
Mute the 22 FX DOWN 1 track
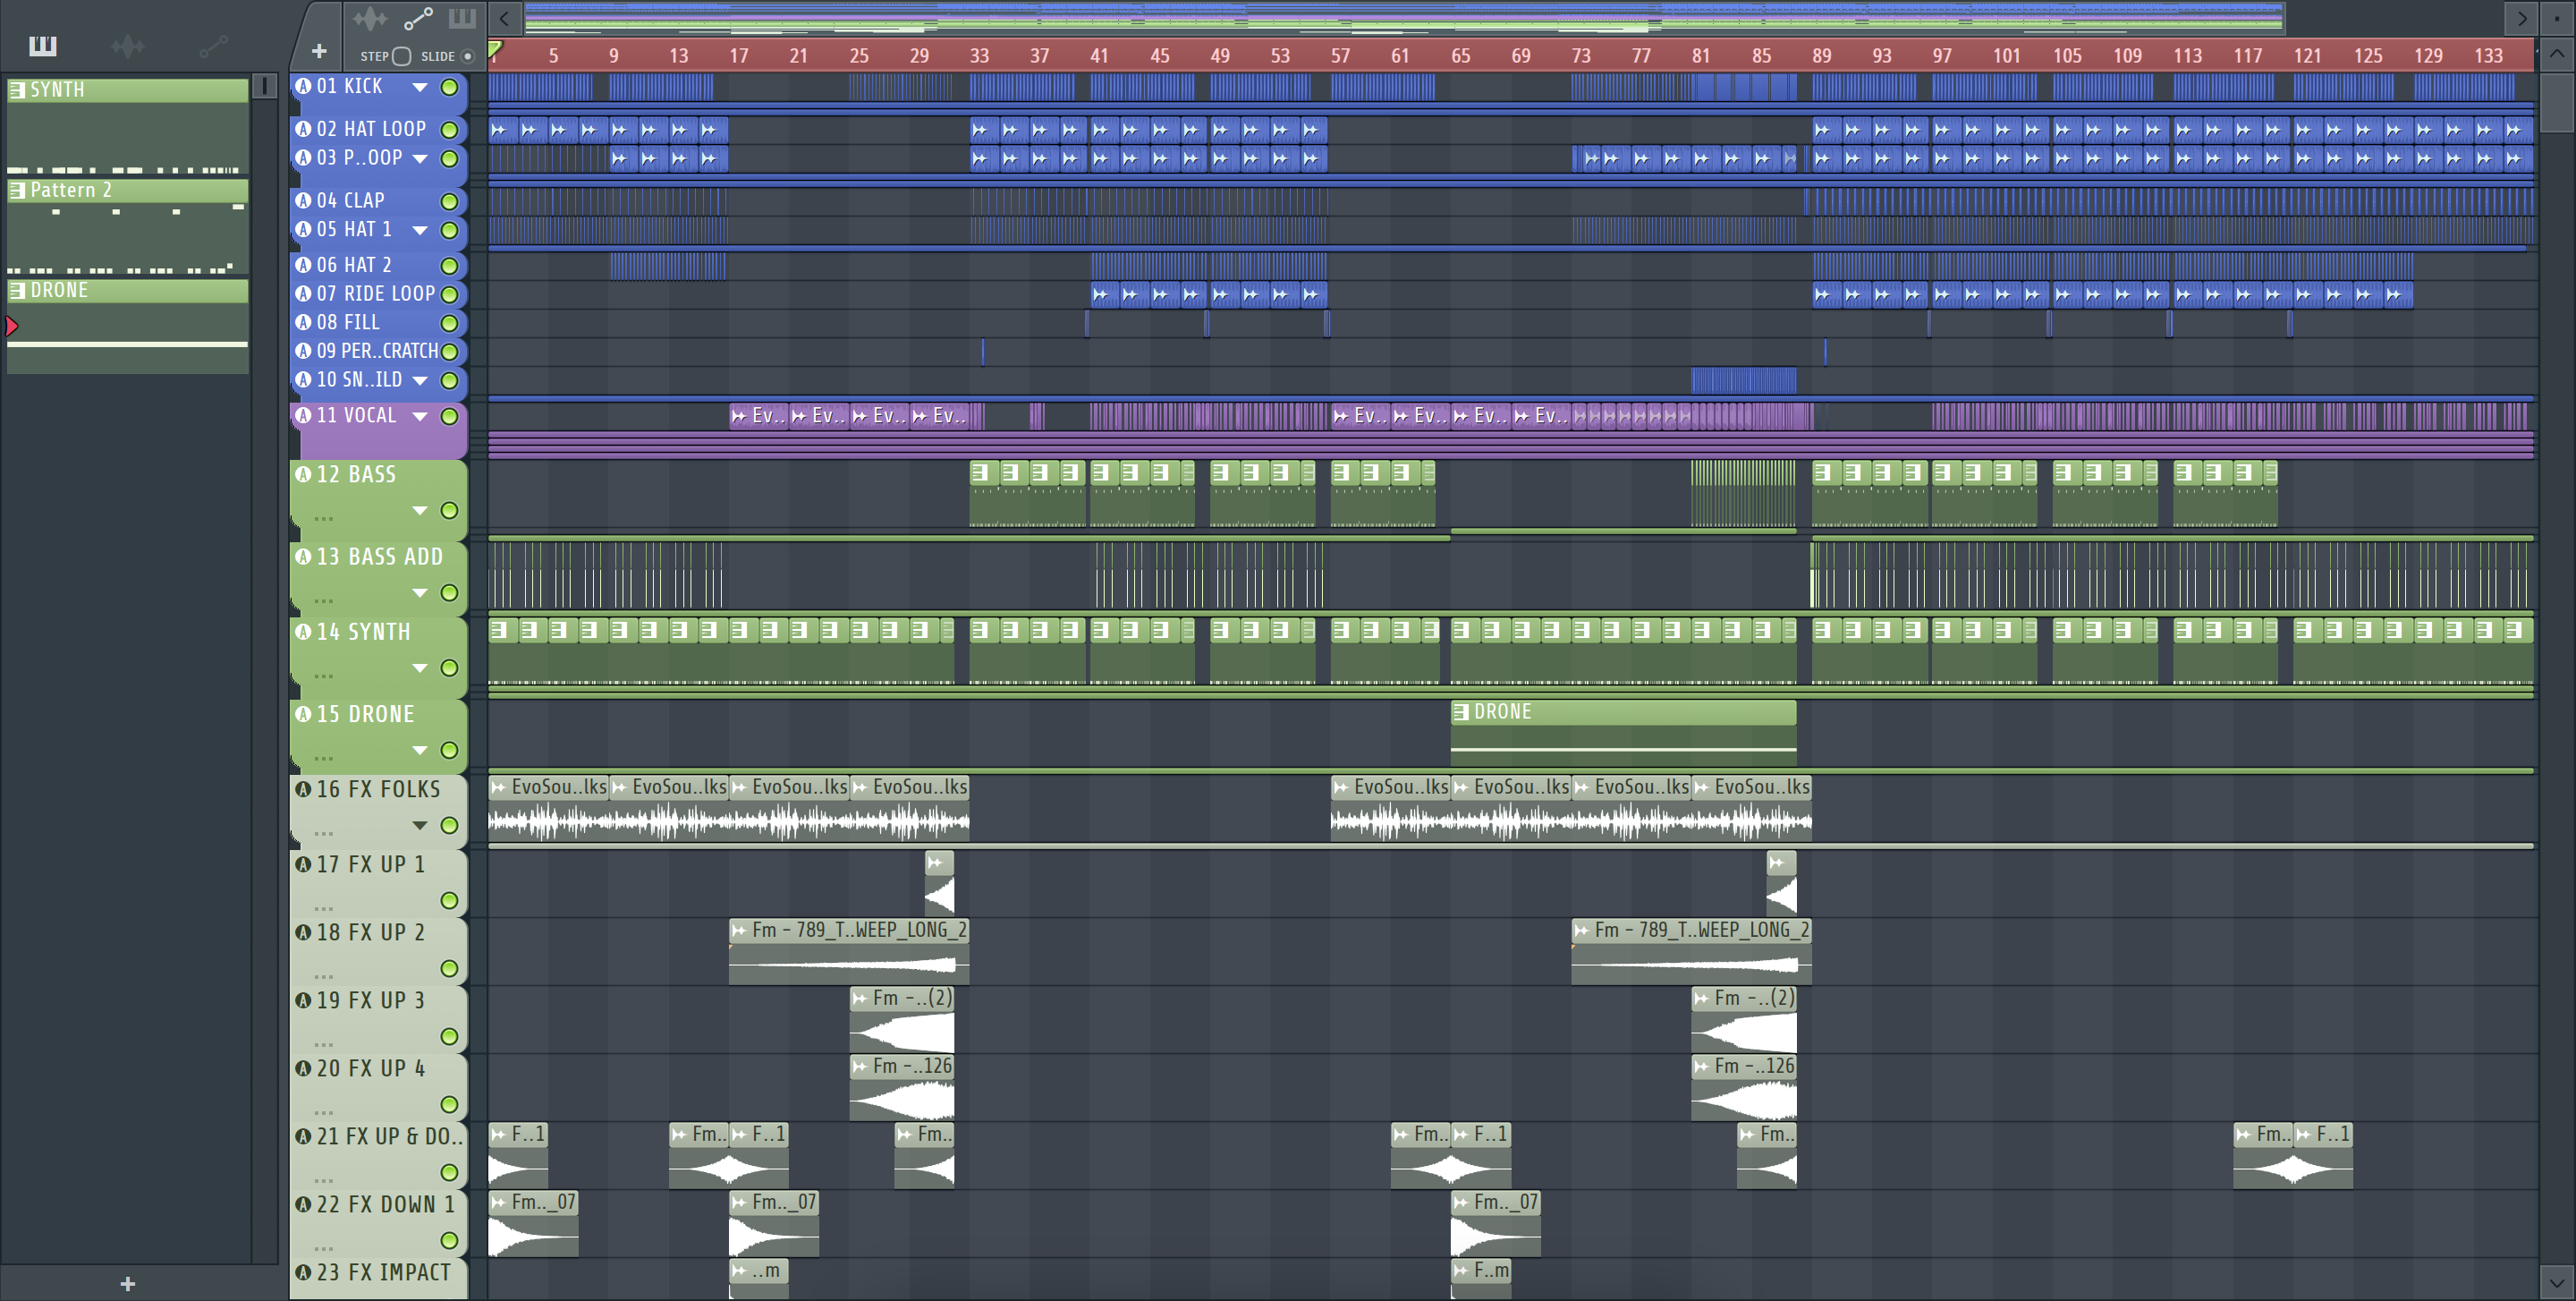(x=450, y=1241)
